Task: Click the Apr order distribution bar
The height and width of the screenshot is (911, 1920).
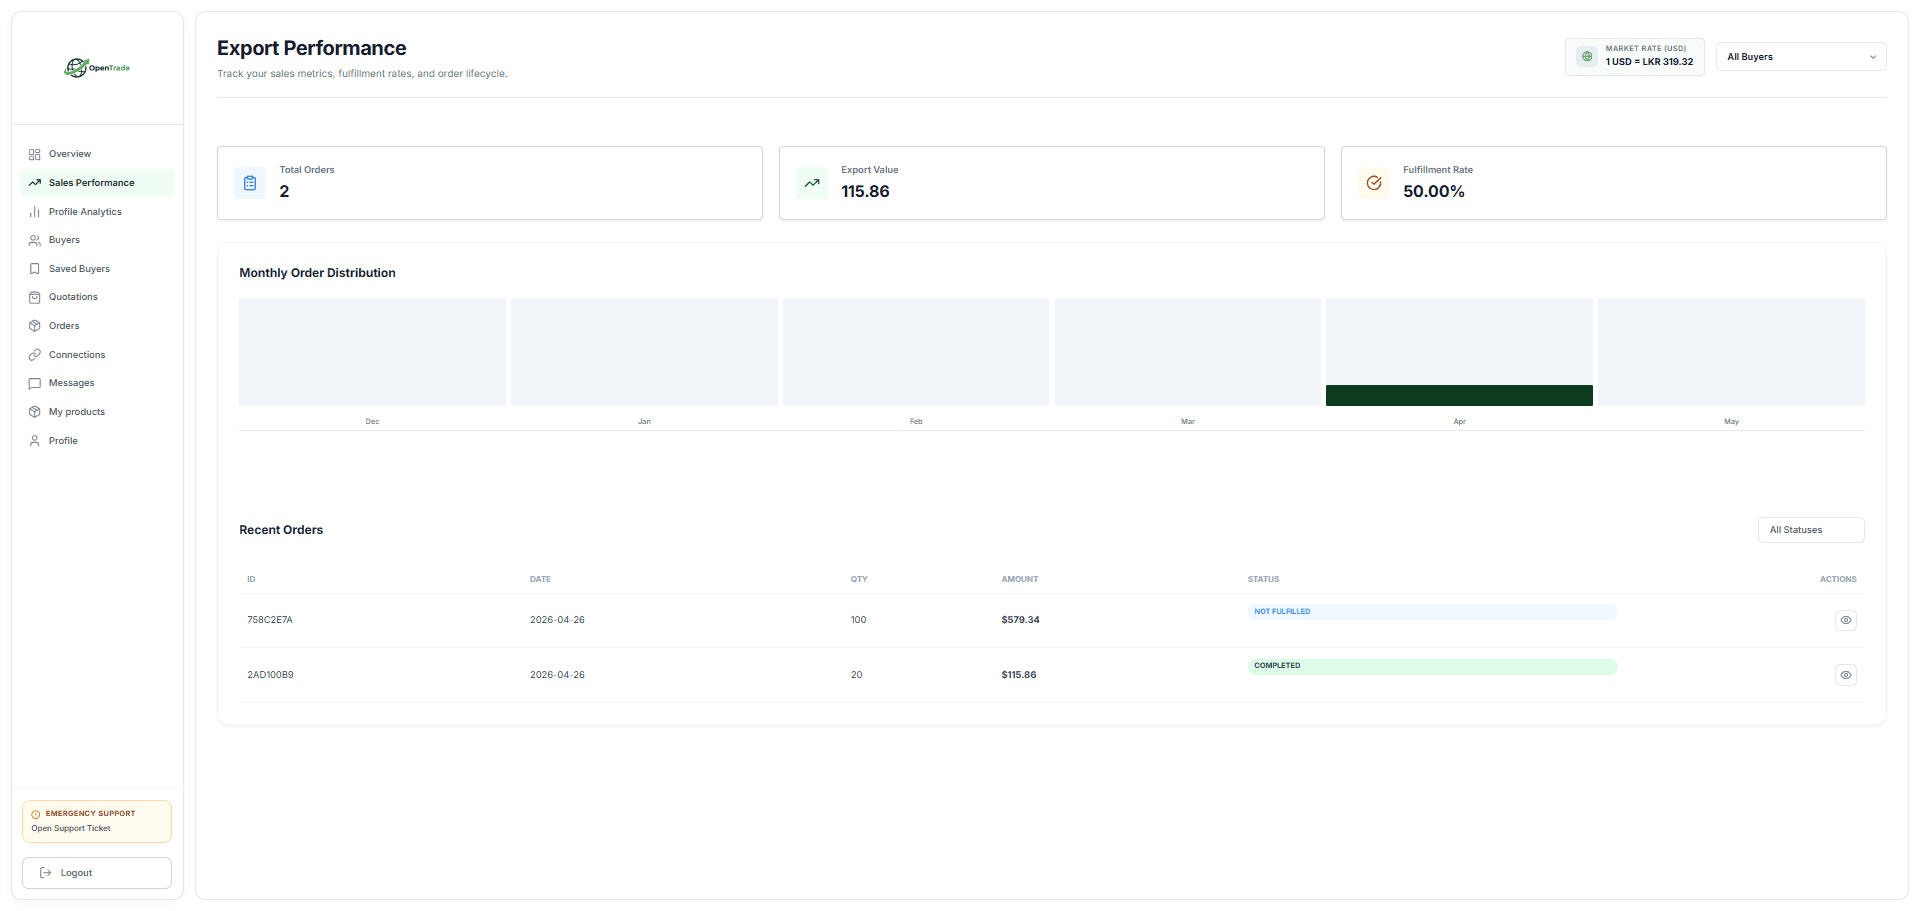Action: pos(1459,396)
